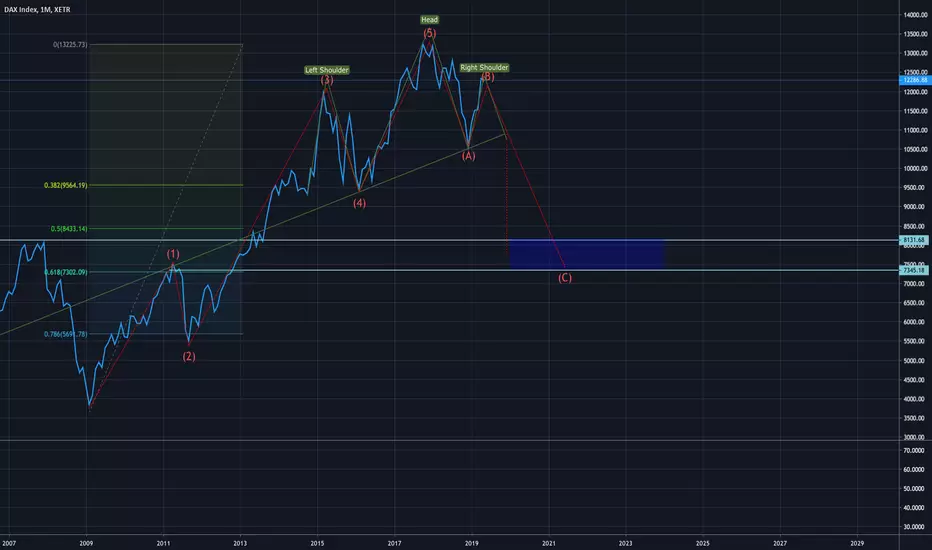Click the 2021 label on time axis

(x=549, y=543)
